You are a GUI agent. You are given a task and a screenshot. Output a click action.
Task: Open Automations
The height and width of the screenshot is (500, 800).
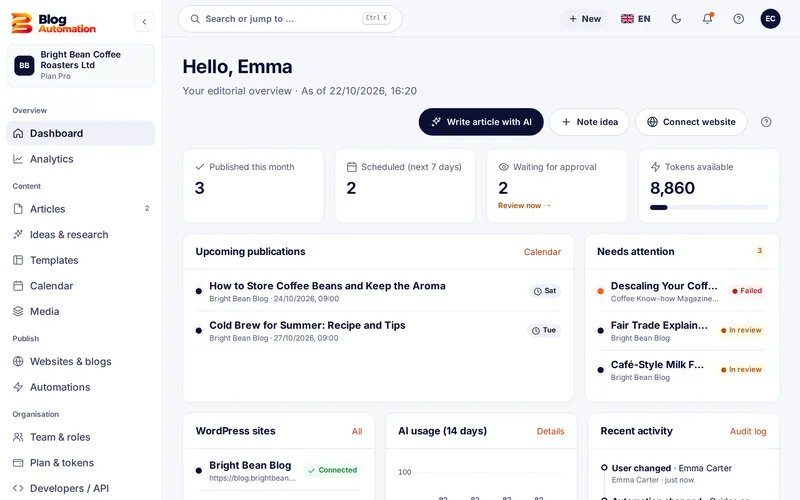[81, 387]
